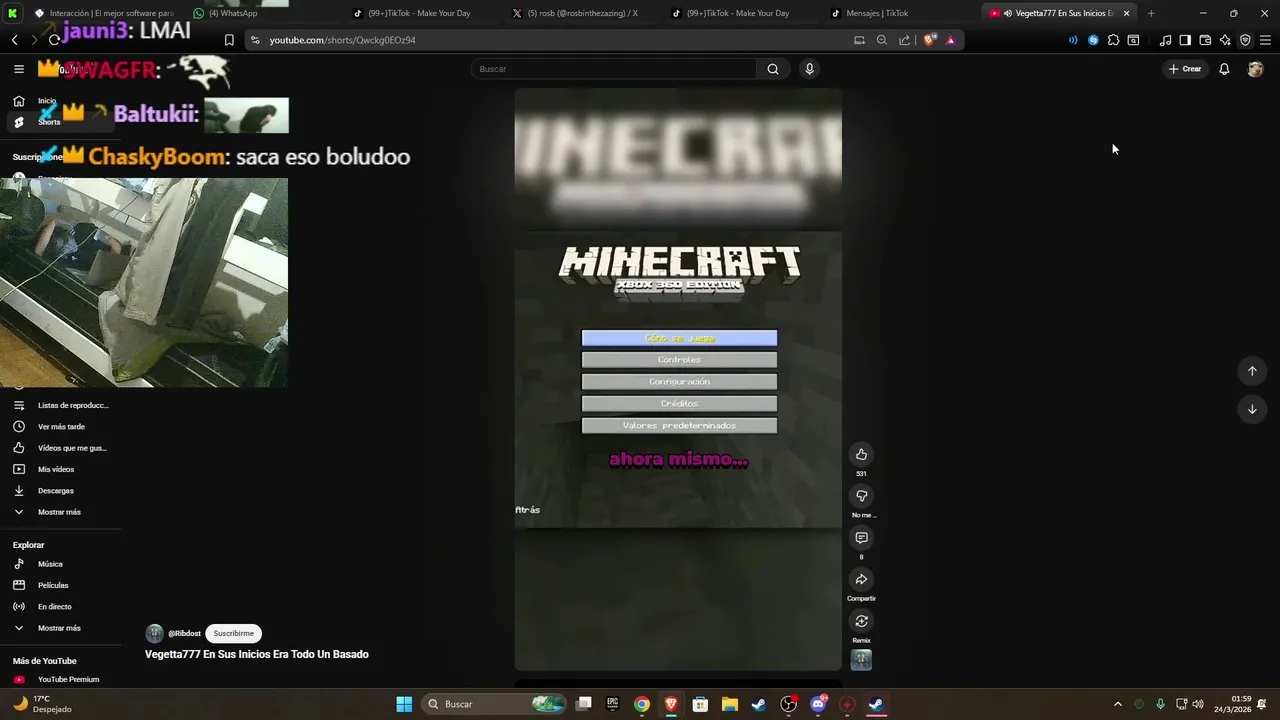Remix this Short
This screenshot has height=720, width=1280.
[861, 622]
